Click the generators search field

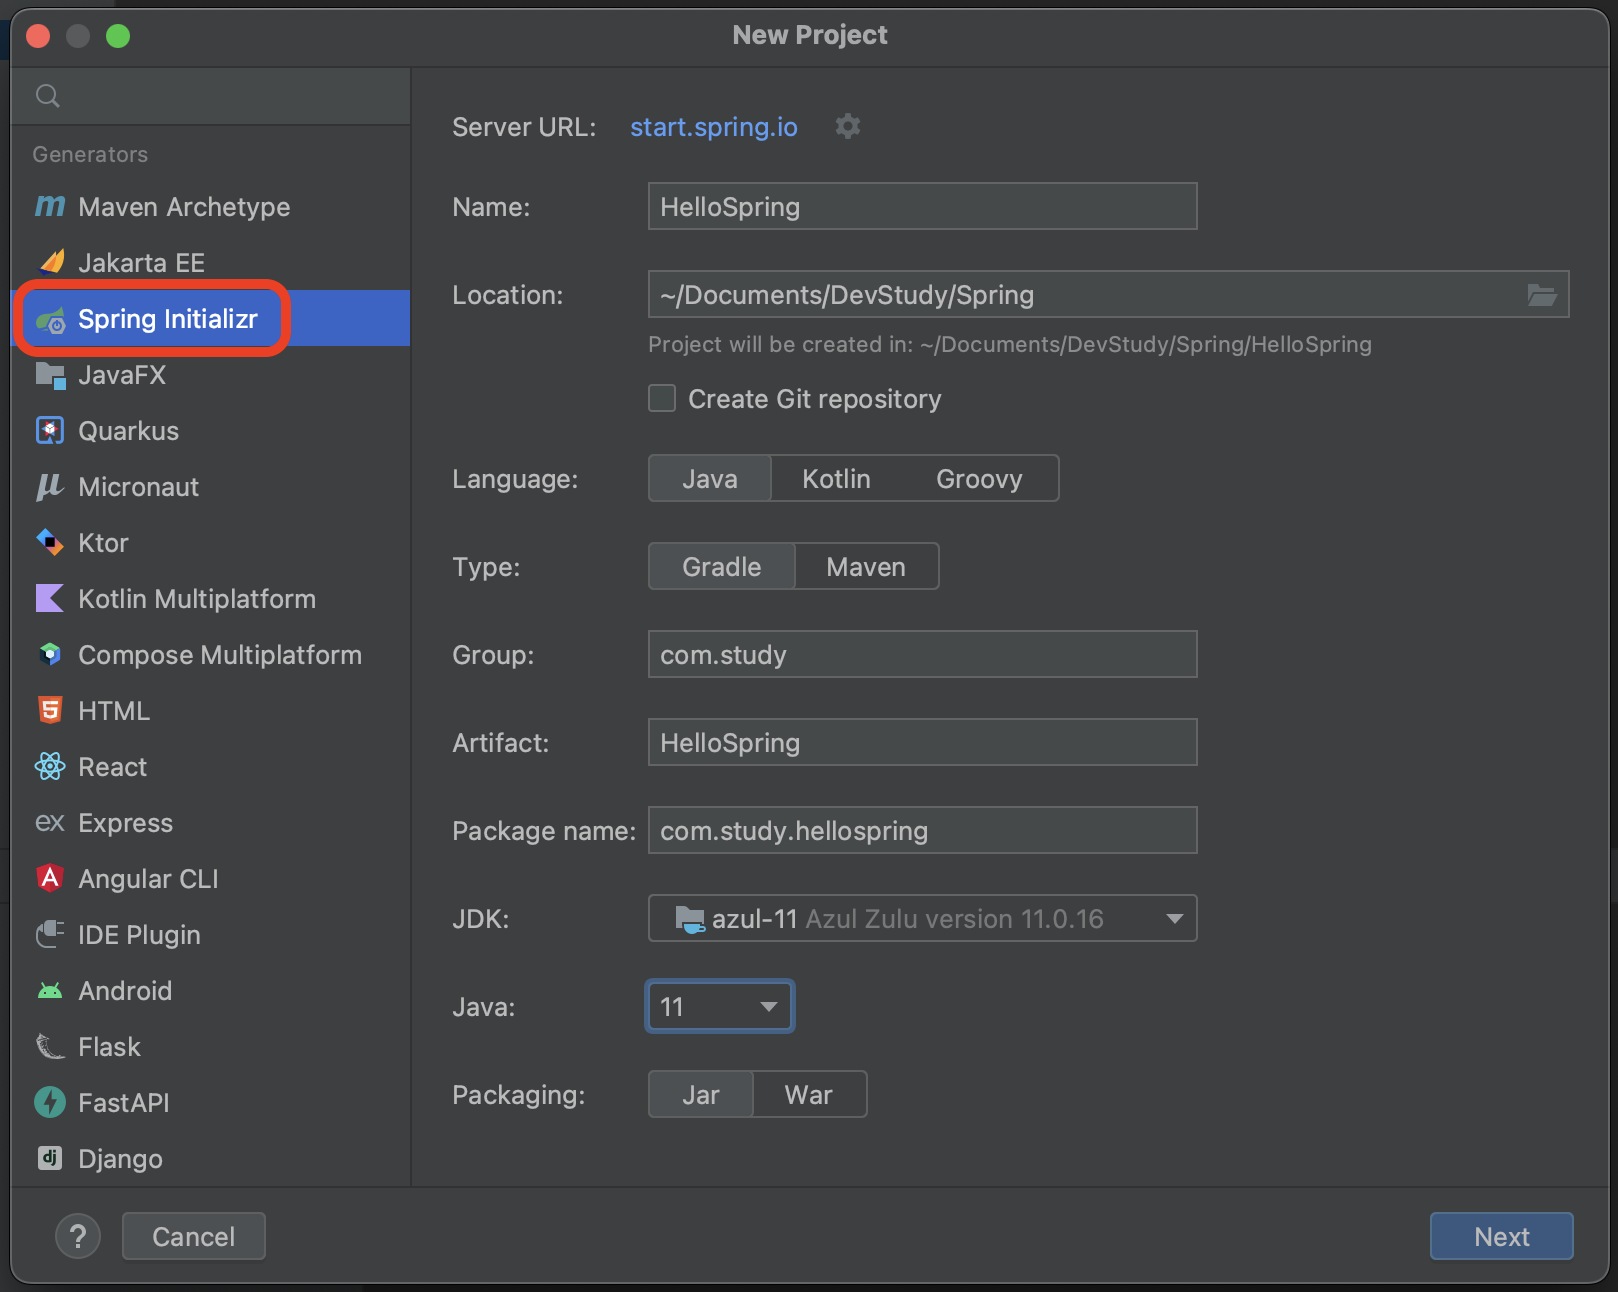(x=210, y=96)
